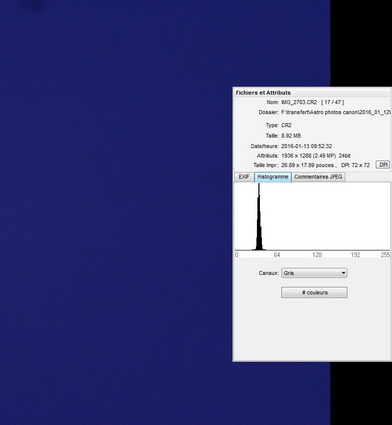The height and width of the screenshot is (425, 392).
Task: Click the black background beside the image
Action: [x=361, y=43]
